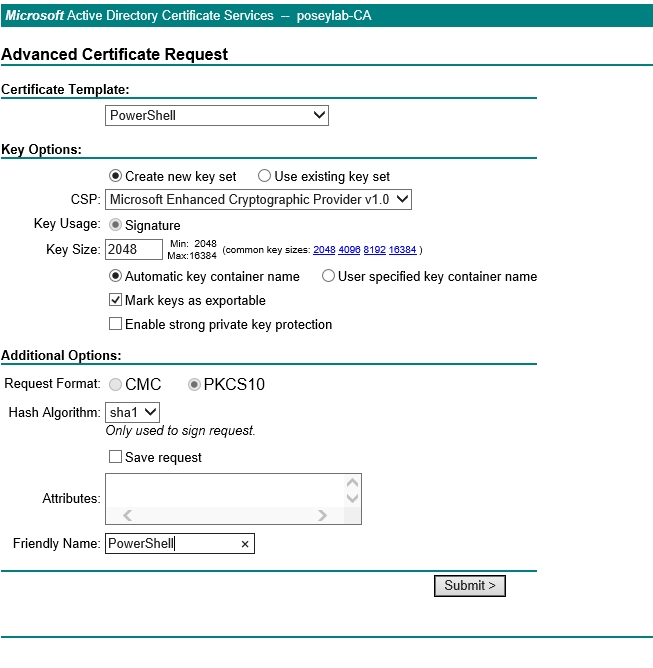Open the Certificate Template dropdown
This screenshot has height=668, width=653.
pyautogui.click(x=217, y=115)
